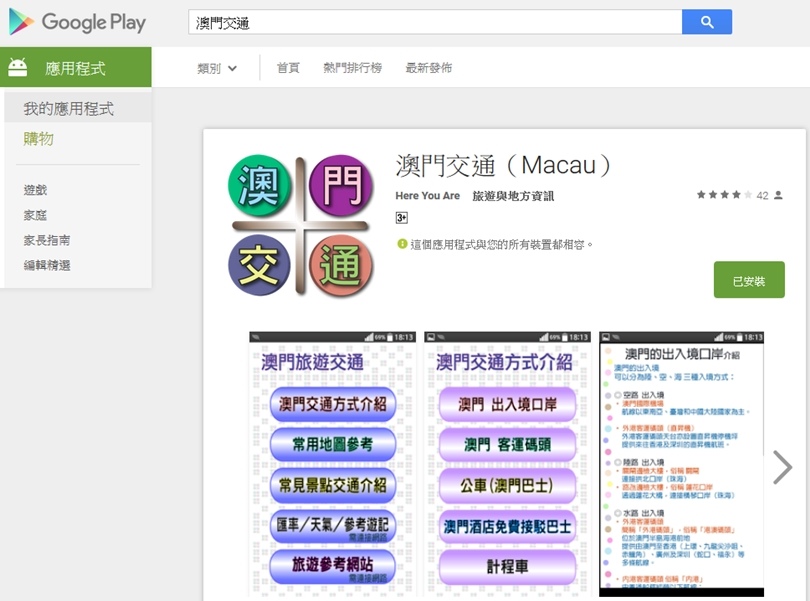Click the star rating icons
Viewport: 810px width, 601px height.
724,195
